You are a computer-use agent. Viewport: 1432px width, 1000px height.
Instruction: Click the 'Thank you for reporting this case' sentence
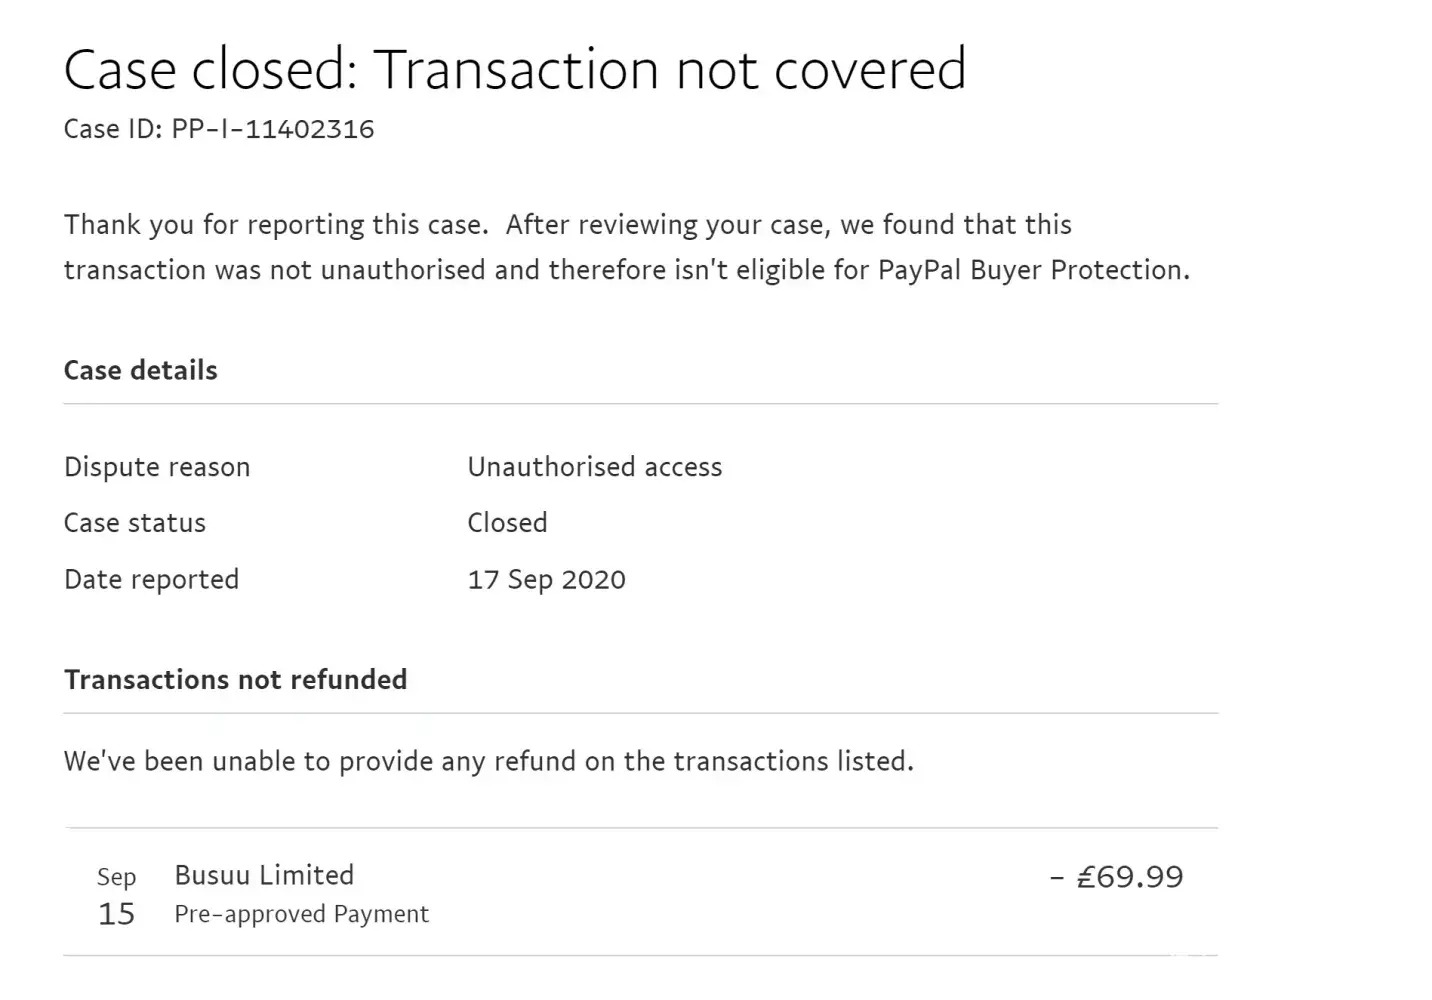275,224
